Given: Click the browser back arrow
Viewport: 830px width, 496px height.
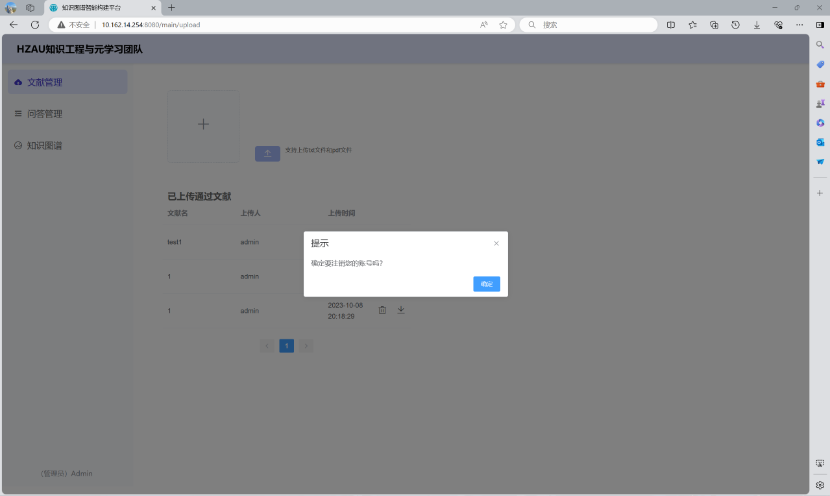Looking at the screenshot, I should tap(13, 24).
